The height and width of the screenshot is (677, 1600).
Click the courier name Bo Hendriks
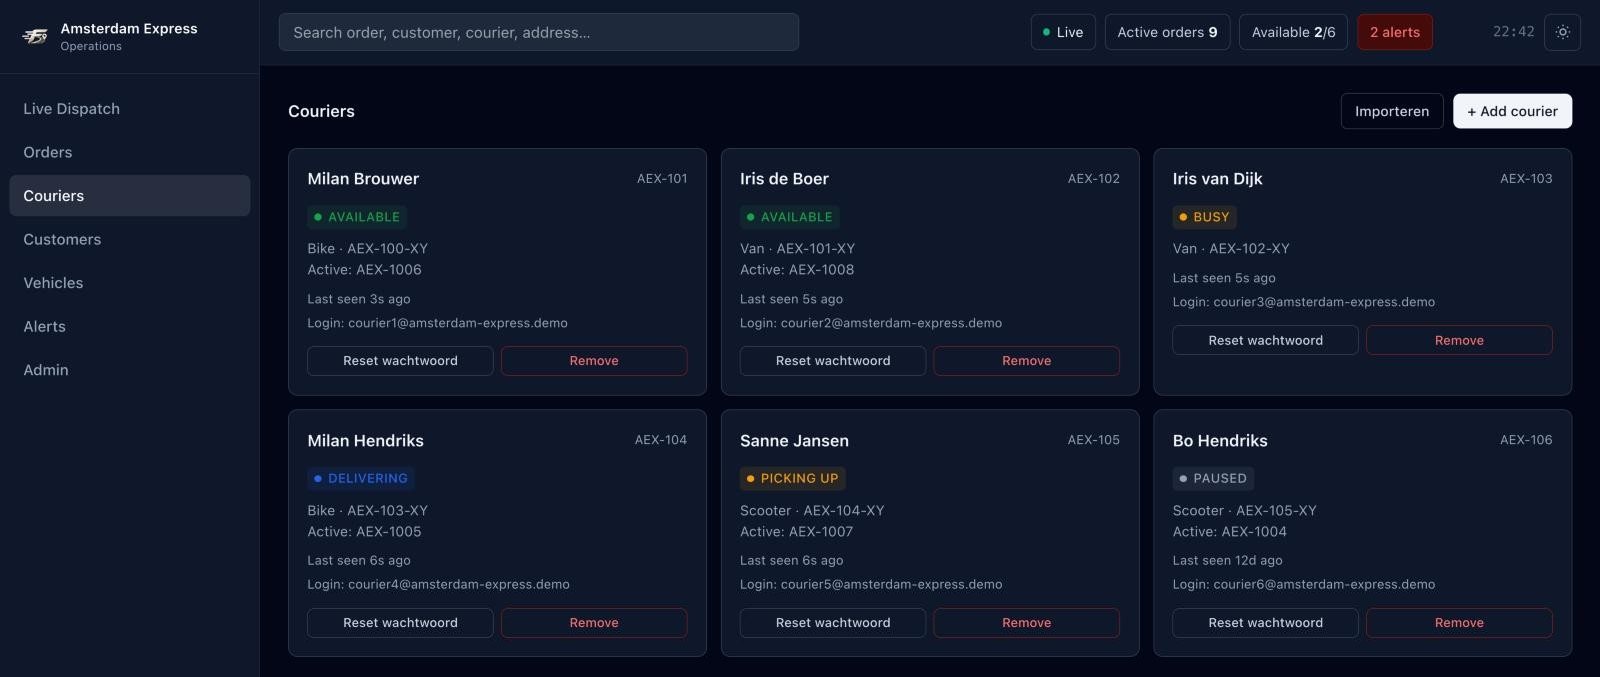[1220, 441]
